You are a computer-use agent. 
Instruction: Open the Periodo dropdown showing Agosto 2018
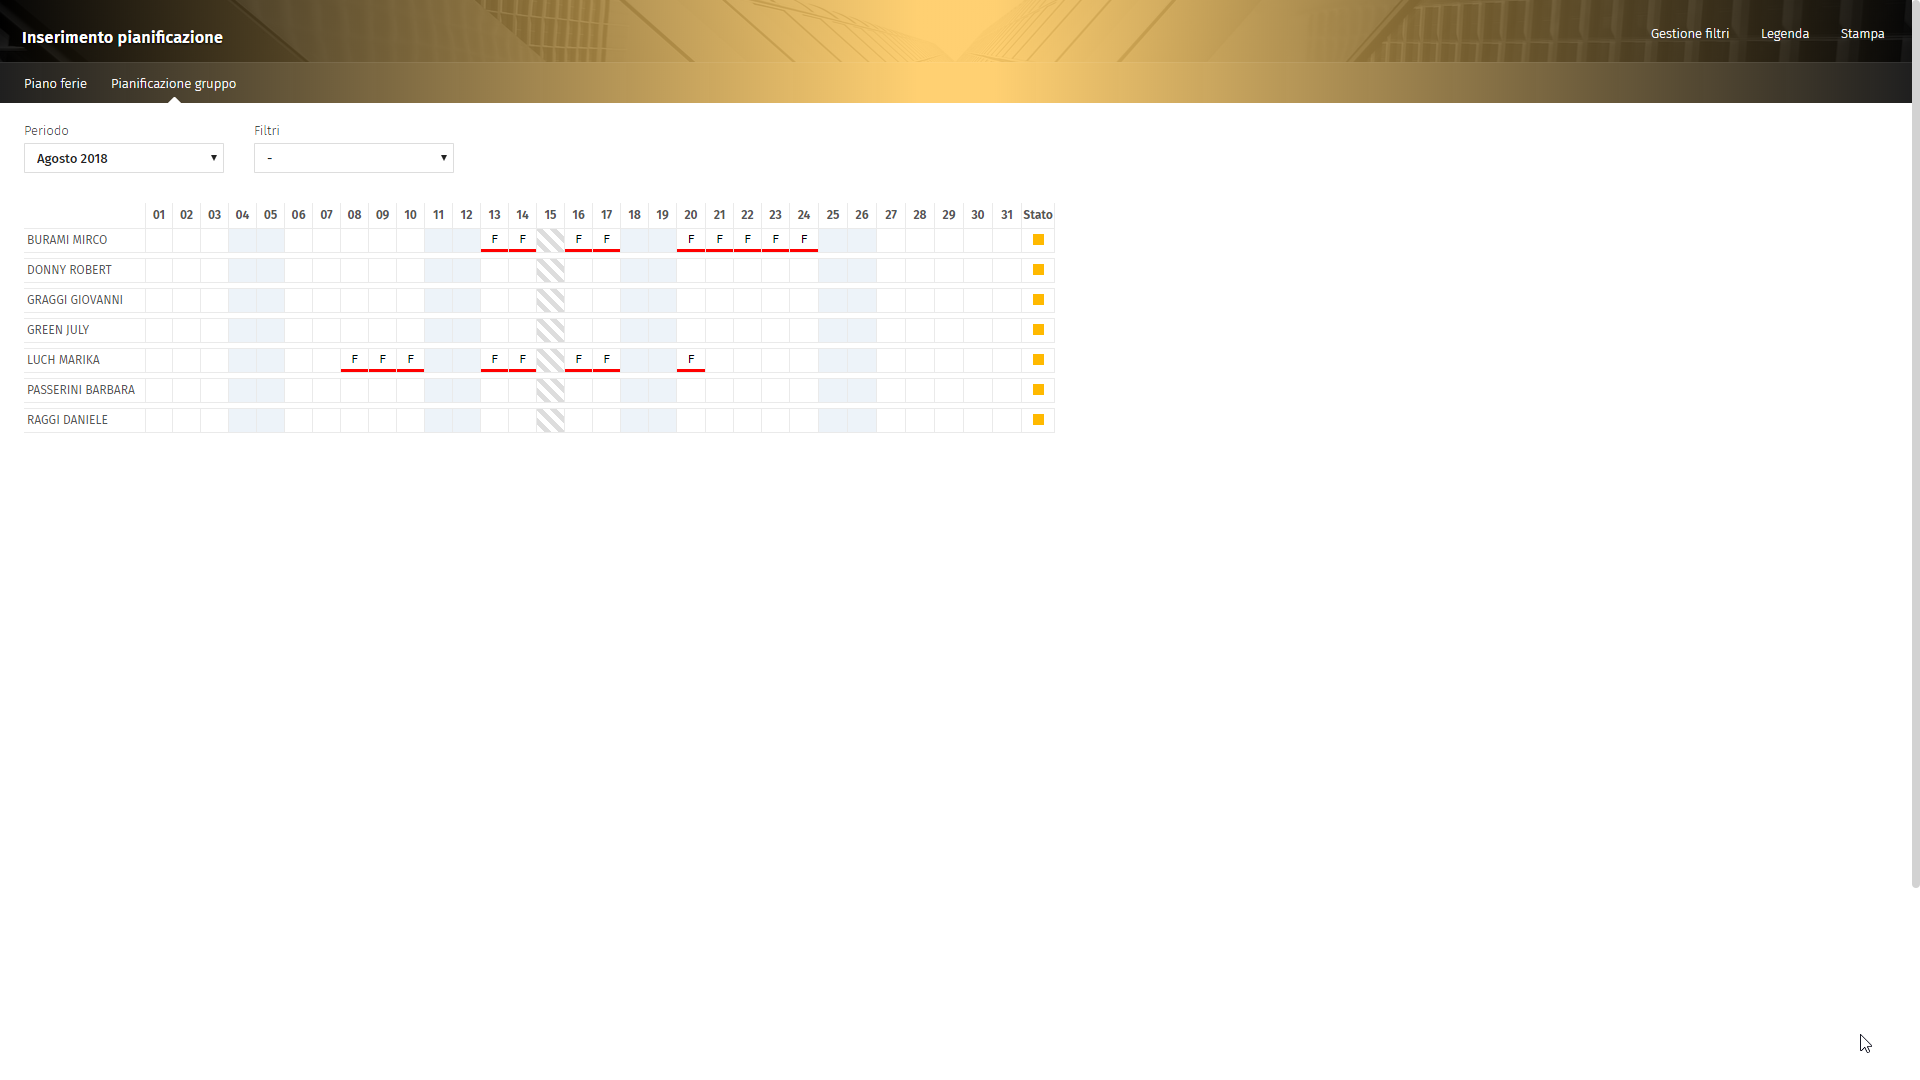coord(124,158)
